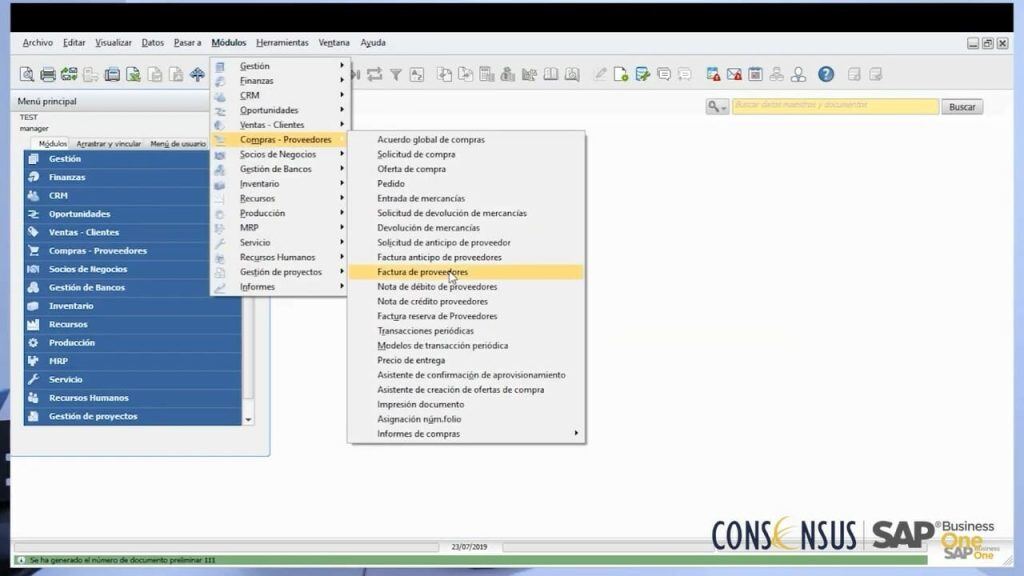Screen dimensions: 1024x576
Task: Click the Print Preview toolbar icon
Action: (26, 74)
